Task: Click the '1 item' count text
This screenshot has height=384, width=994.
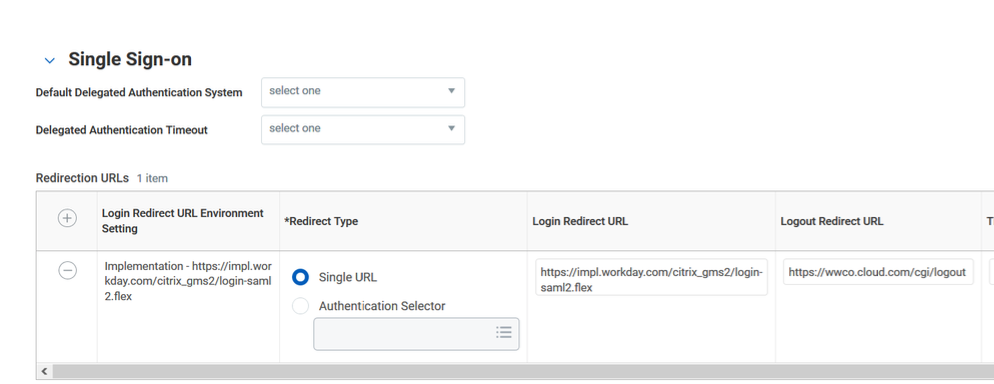Action: 152,179
